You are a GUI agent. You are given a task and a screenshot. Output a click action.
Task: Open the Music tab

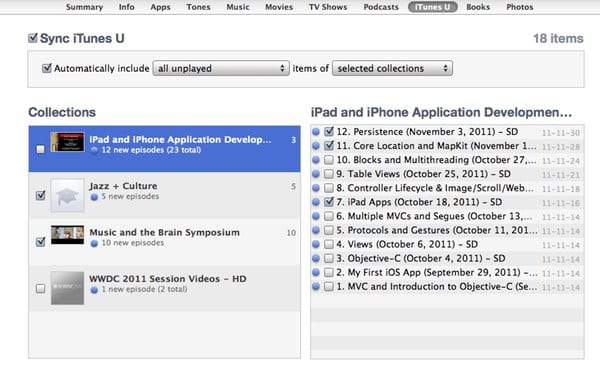(x=238, y=7)
